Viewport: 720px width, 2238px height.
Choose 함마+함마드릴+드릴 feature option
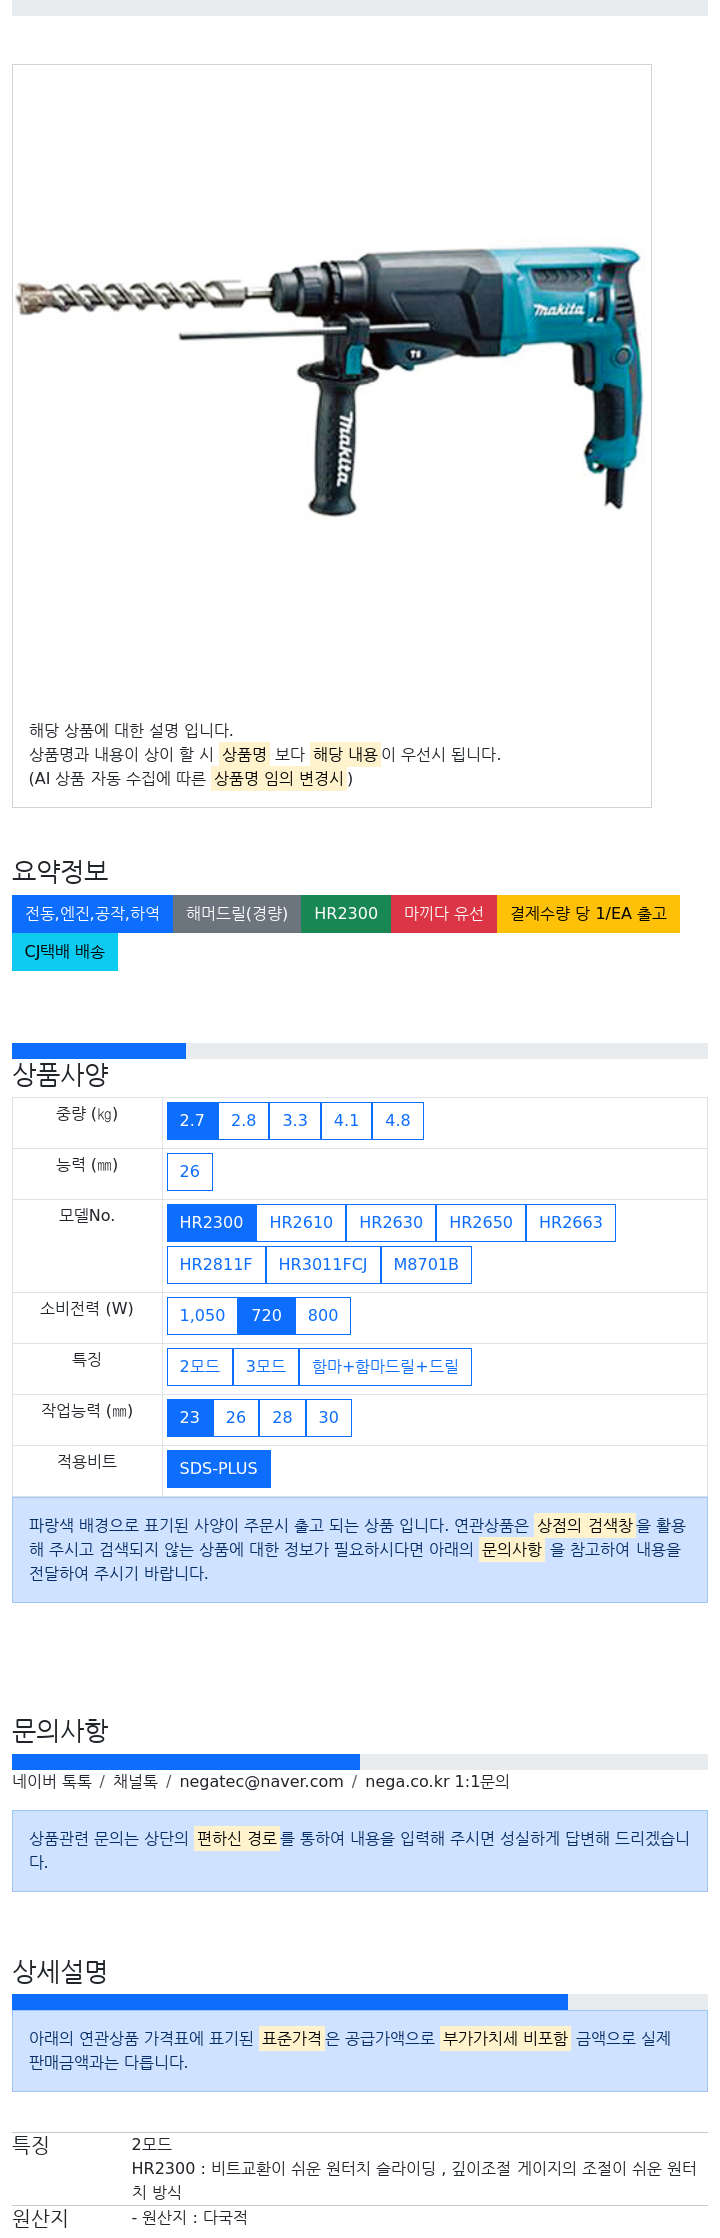pyautogui.click(x=385, y=1367)
